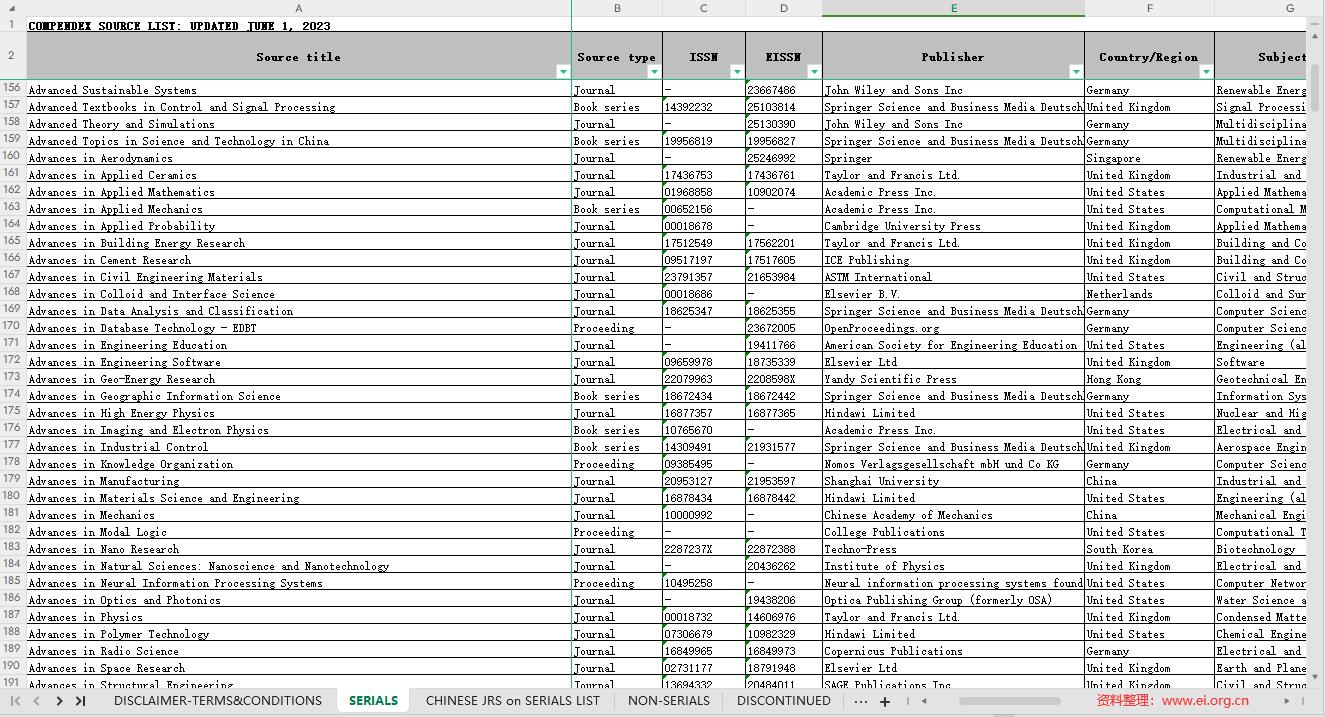Select the COMPENDEX SOURCE LIST title cell
Image resolution: width=1325 pixels, height=717 pixels.
[x=299, y=25]
